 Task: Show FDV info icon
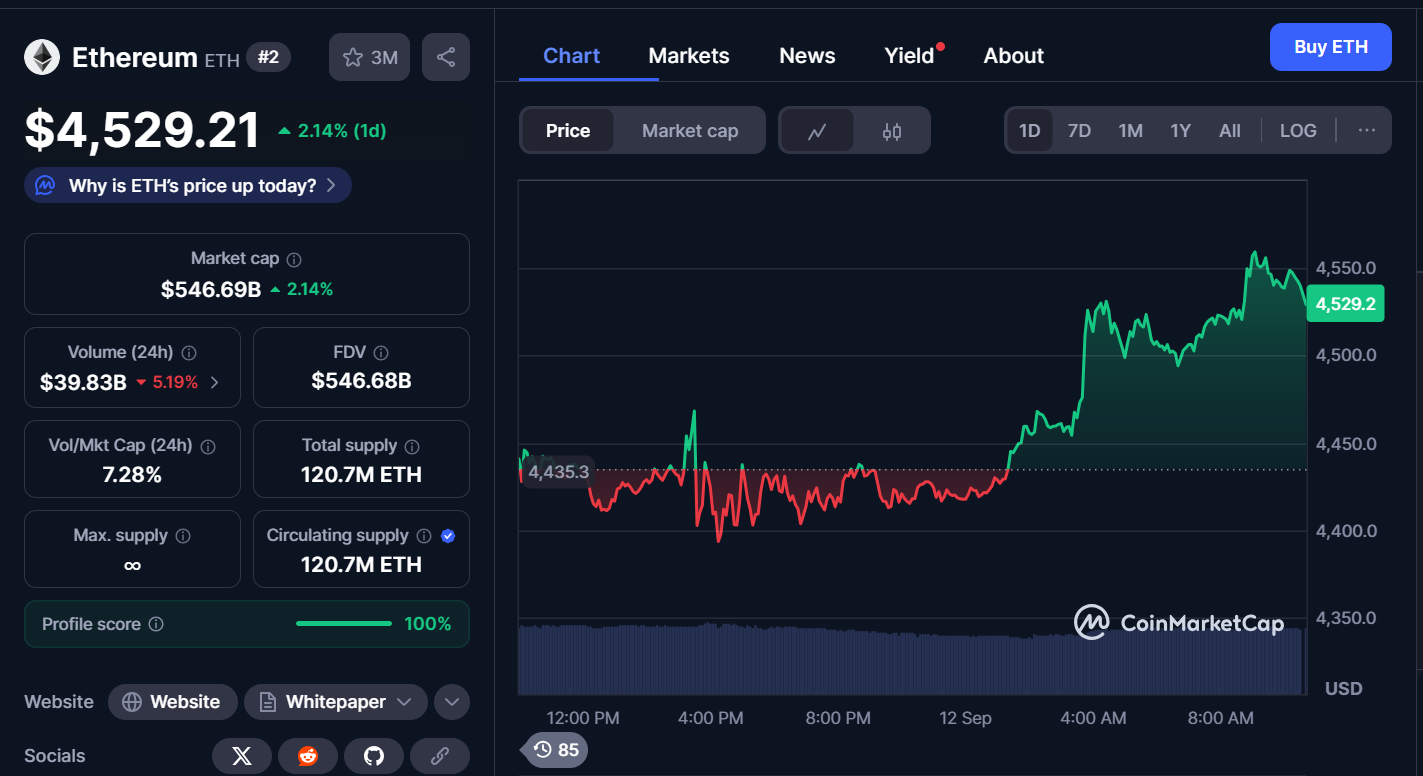point(380,353)
